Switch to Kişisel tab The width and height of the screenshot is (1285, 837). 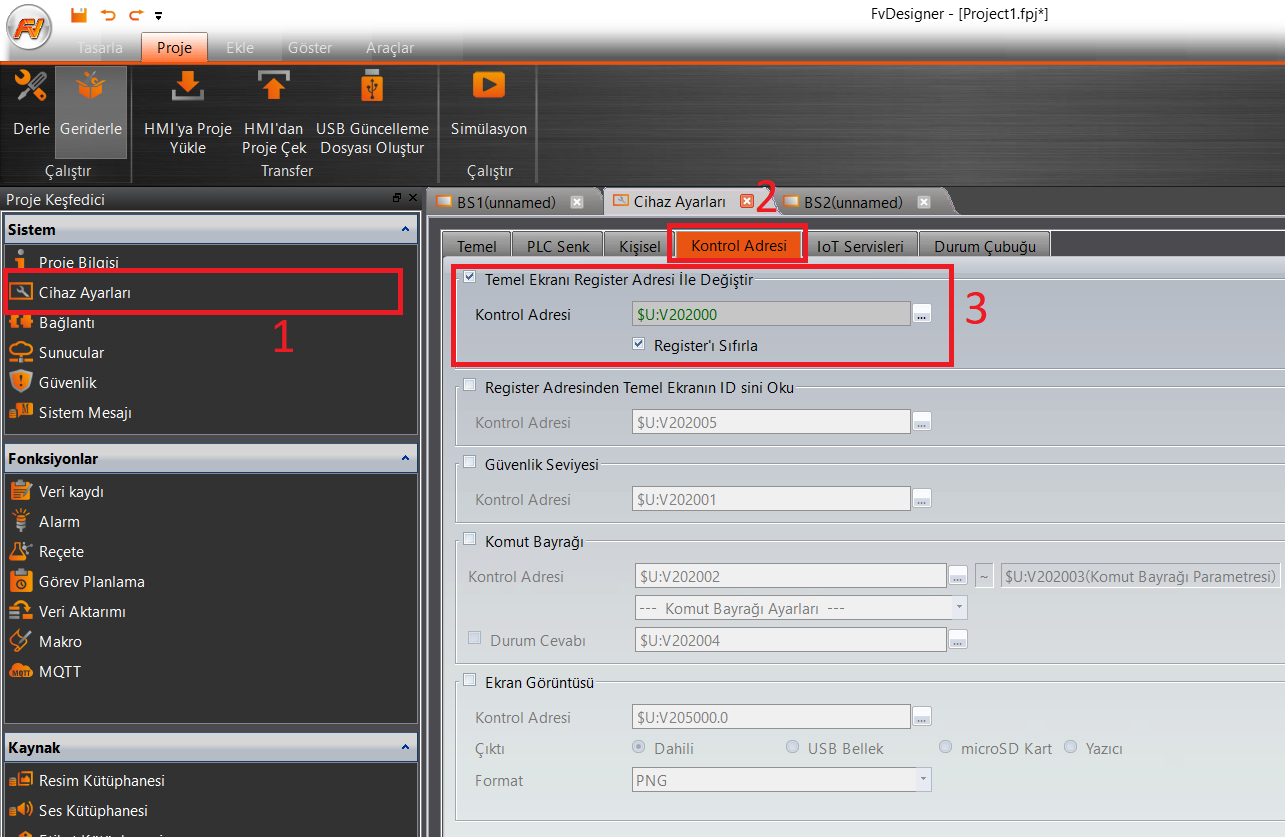(x=639, y=246)
